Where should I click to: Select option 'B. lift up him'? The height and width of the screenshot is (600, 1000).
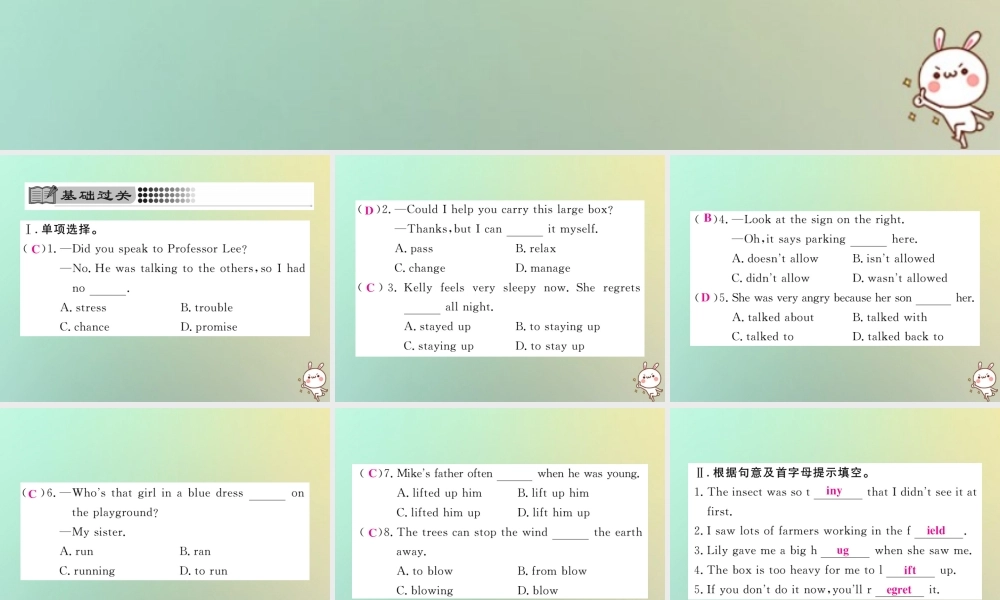coord(553,494)
